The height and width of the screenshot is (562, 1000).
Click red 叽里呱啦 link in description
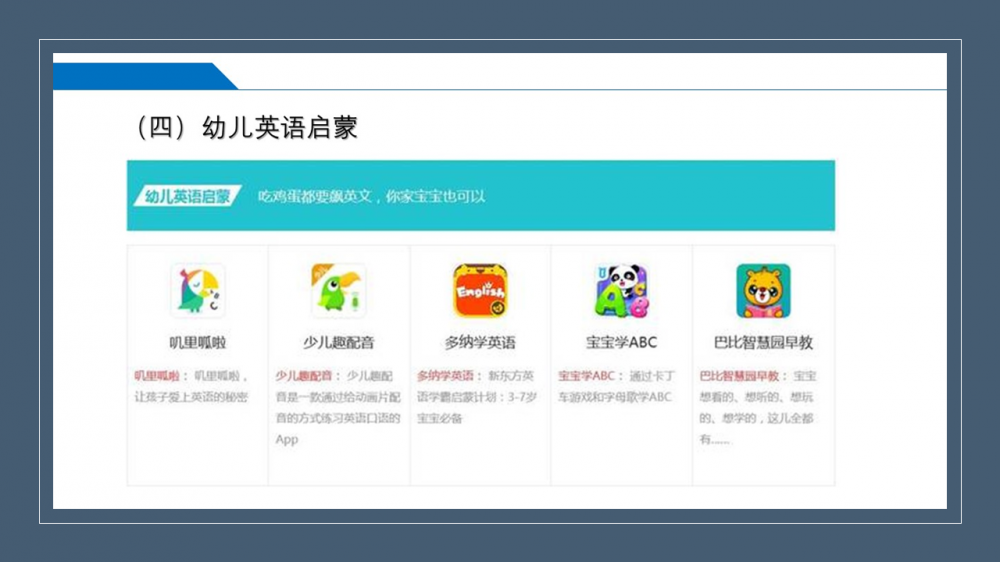point(157,376)
